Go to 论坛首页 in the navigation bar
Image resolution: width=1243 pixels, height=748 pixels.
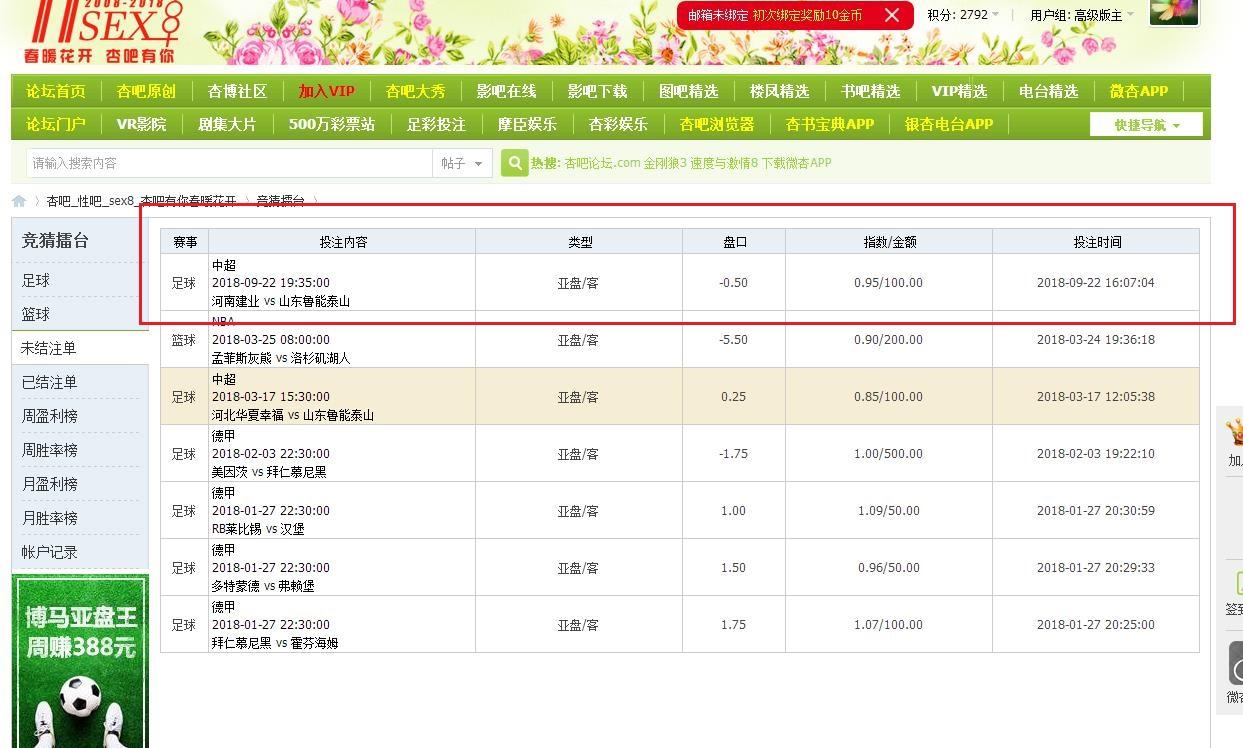click(56, 91)
